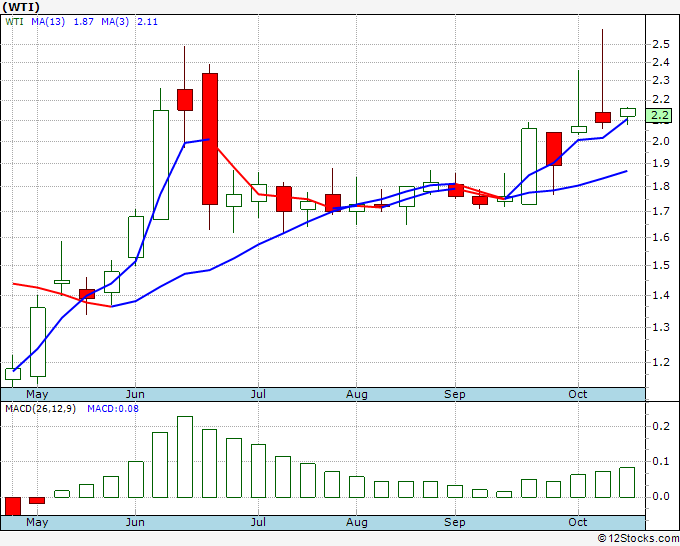Click the MACD(26,12,9) indicator label

(x=40, y=409)
